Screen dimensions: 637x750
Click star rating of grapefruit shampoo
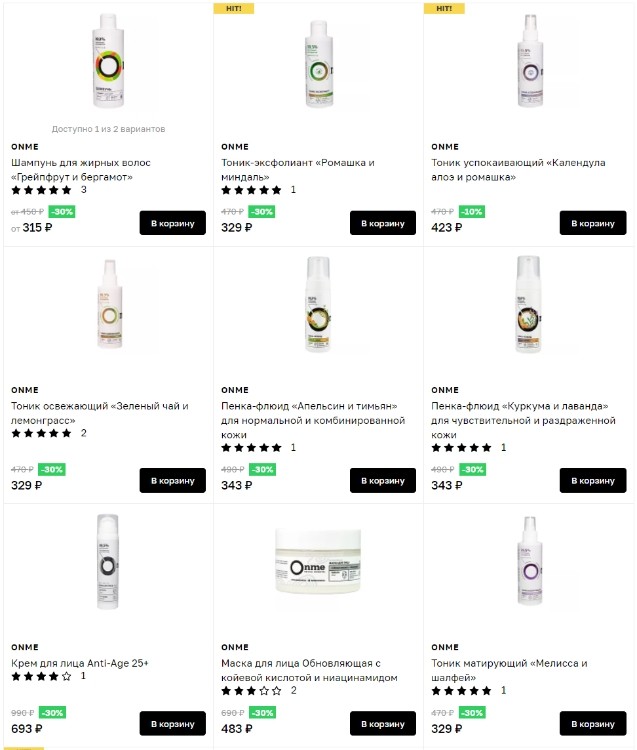(42, 190)
